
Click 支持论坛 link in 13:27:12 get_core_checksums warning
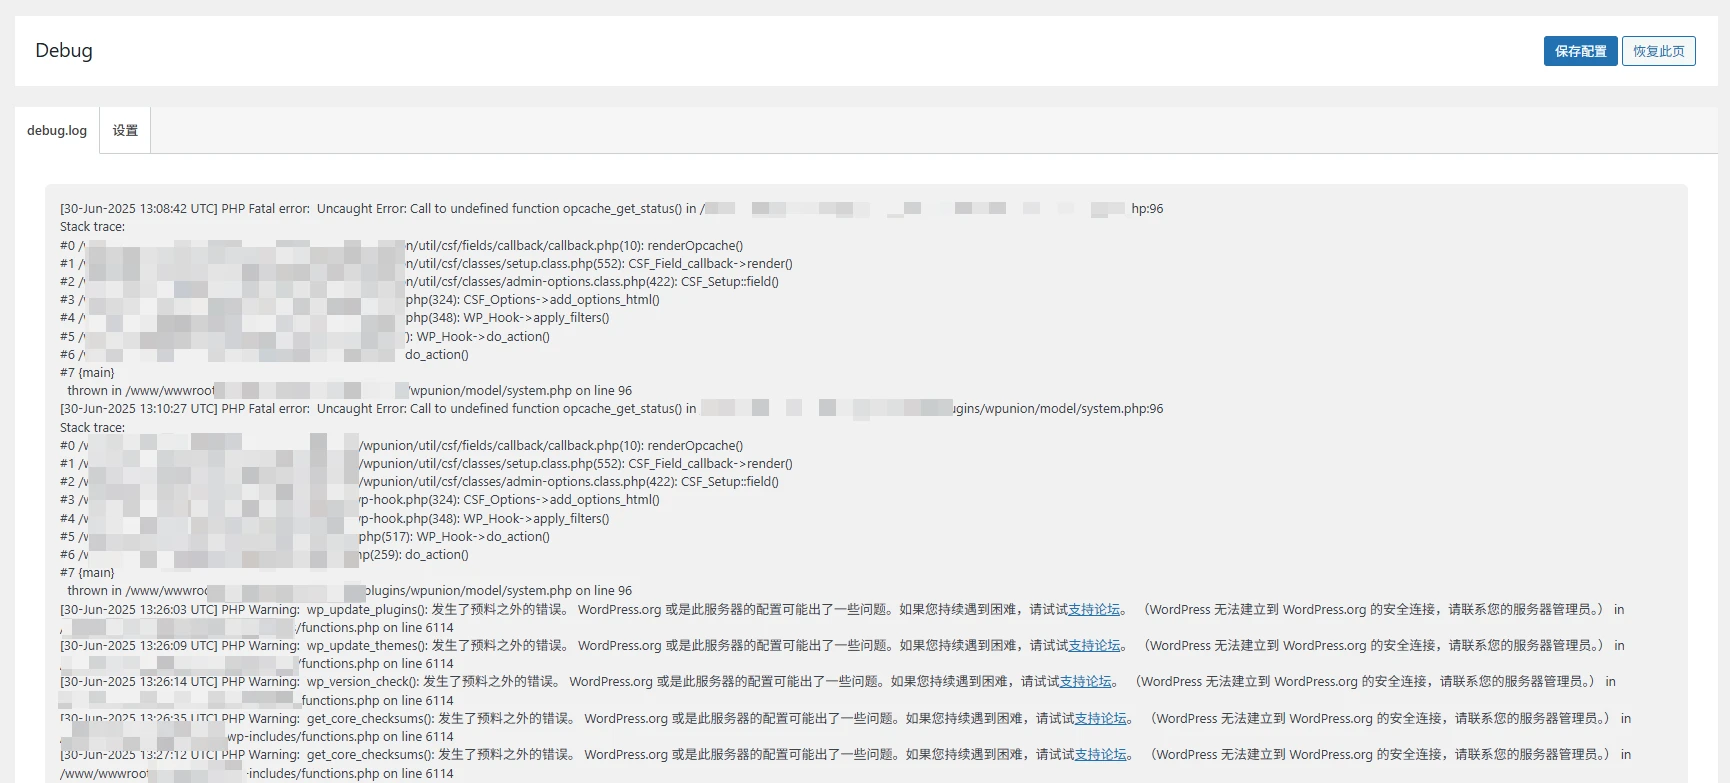tap(1100, 755)
